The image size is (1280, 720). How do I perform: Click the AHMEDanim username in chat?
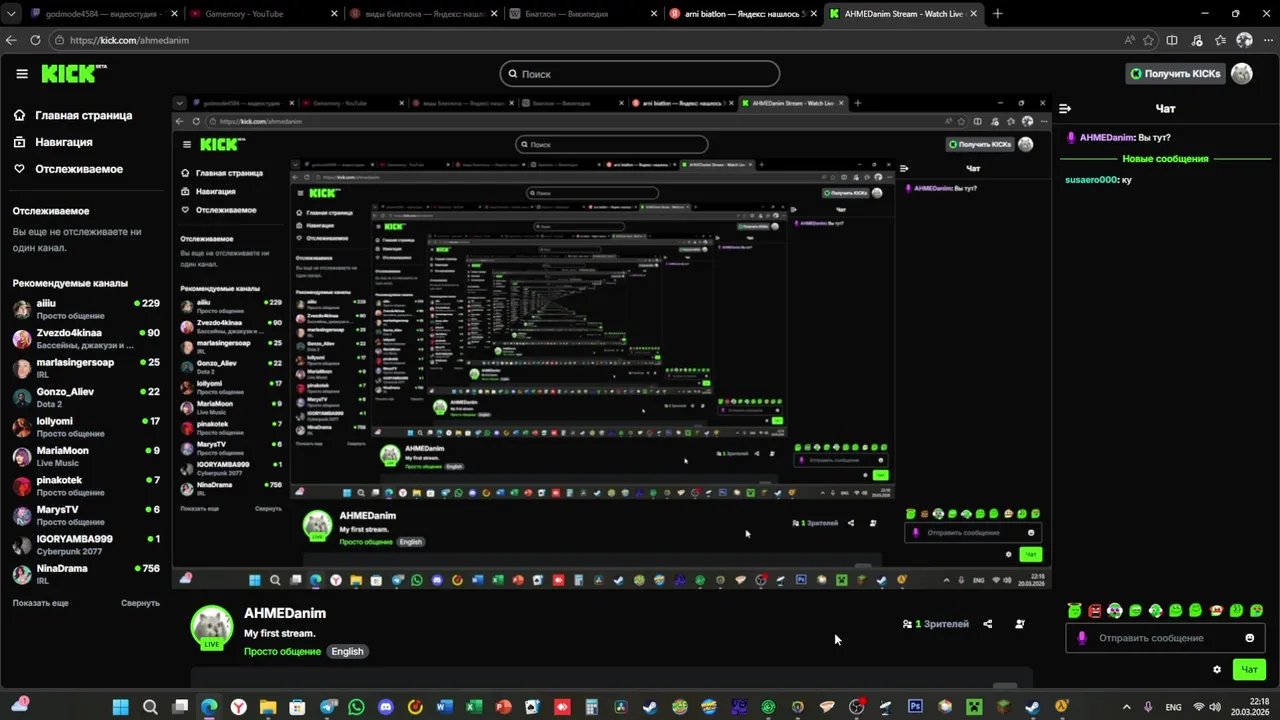click(1107, 137)
